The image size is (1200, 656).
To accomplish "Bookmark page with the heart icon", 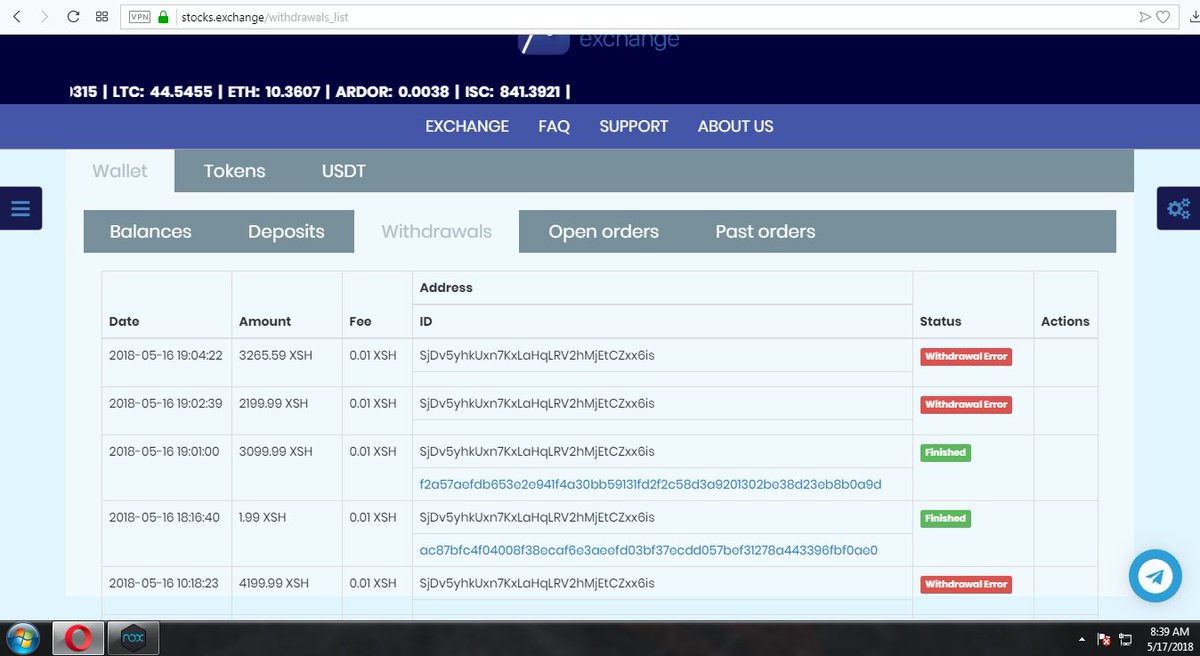I will click(1164, 17).
